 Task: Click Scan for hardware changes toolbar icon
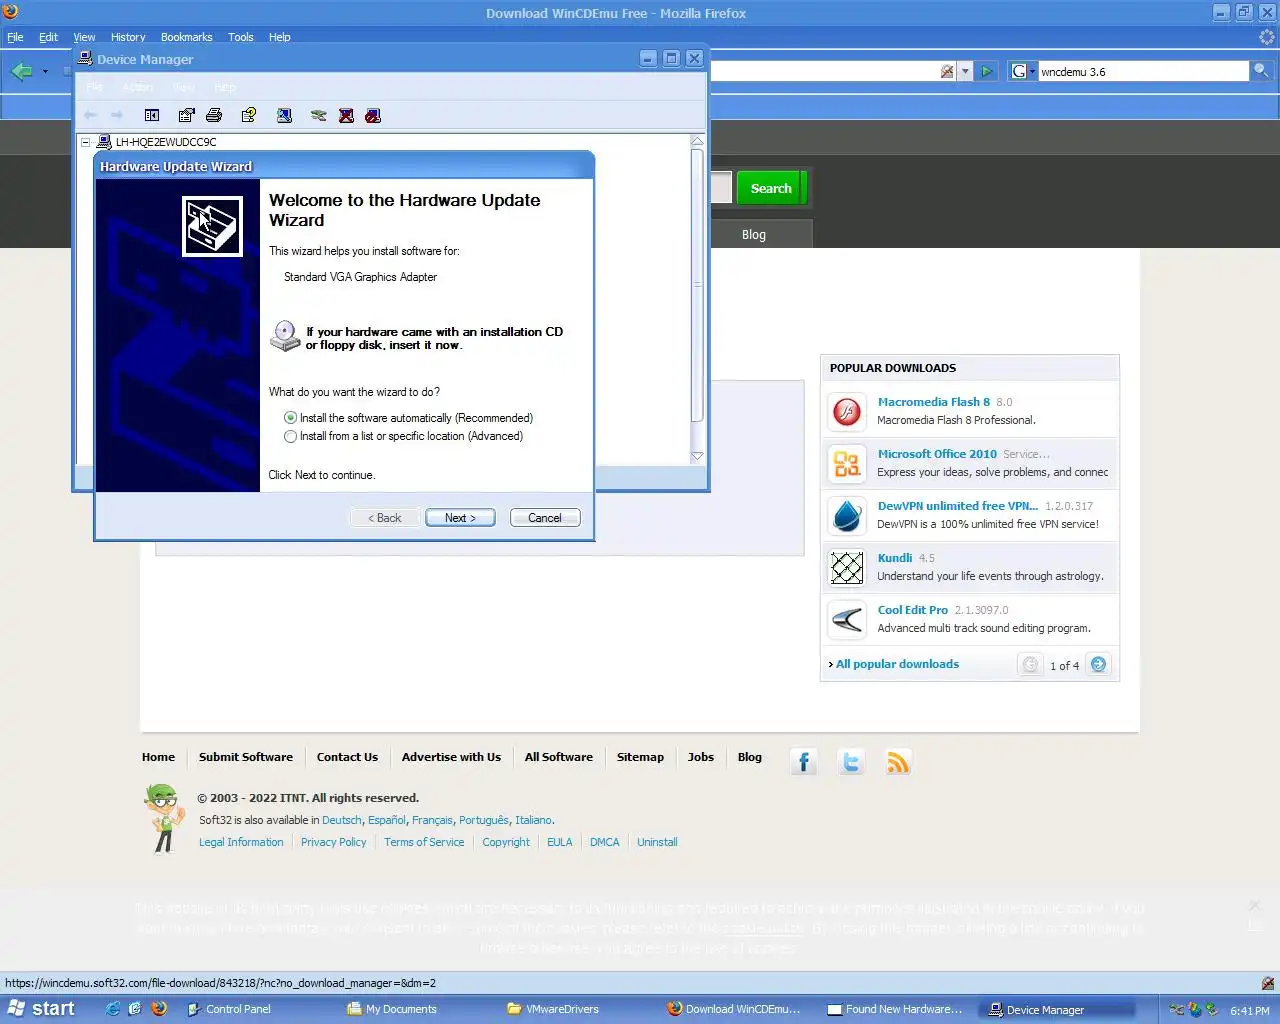[284, 116]
